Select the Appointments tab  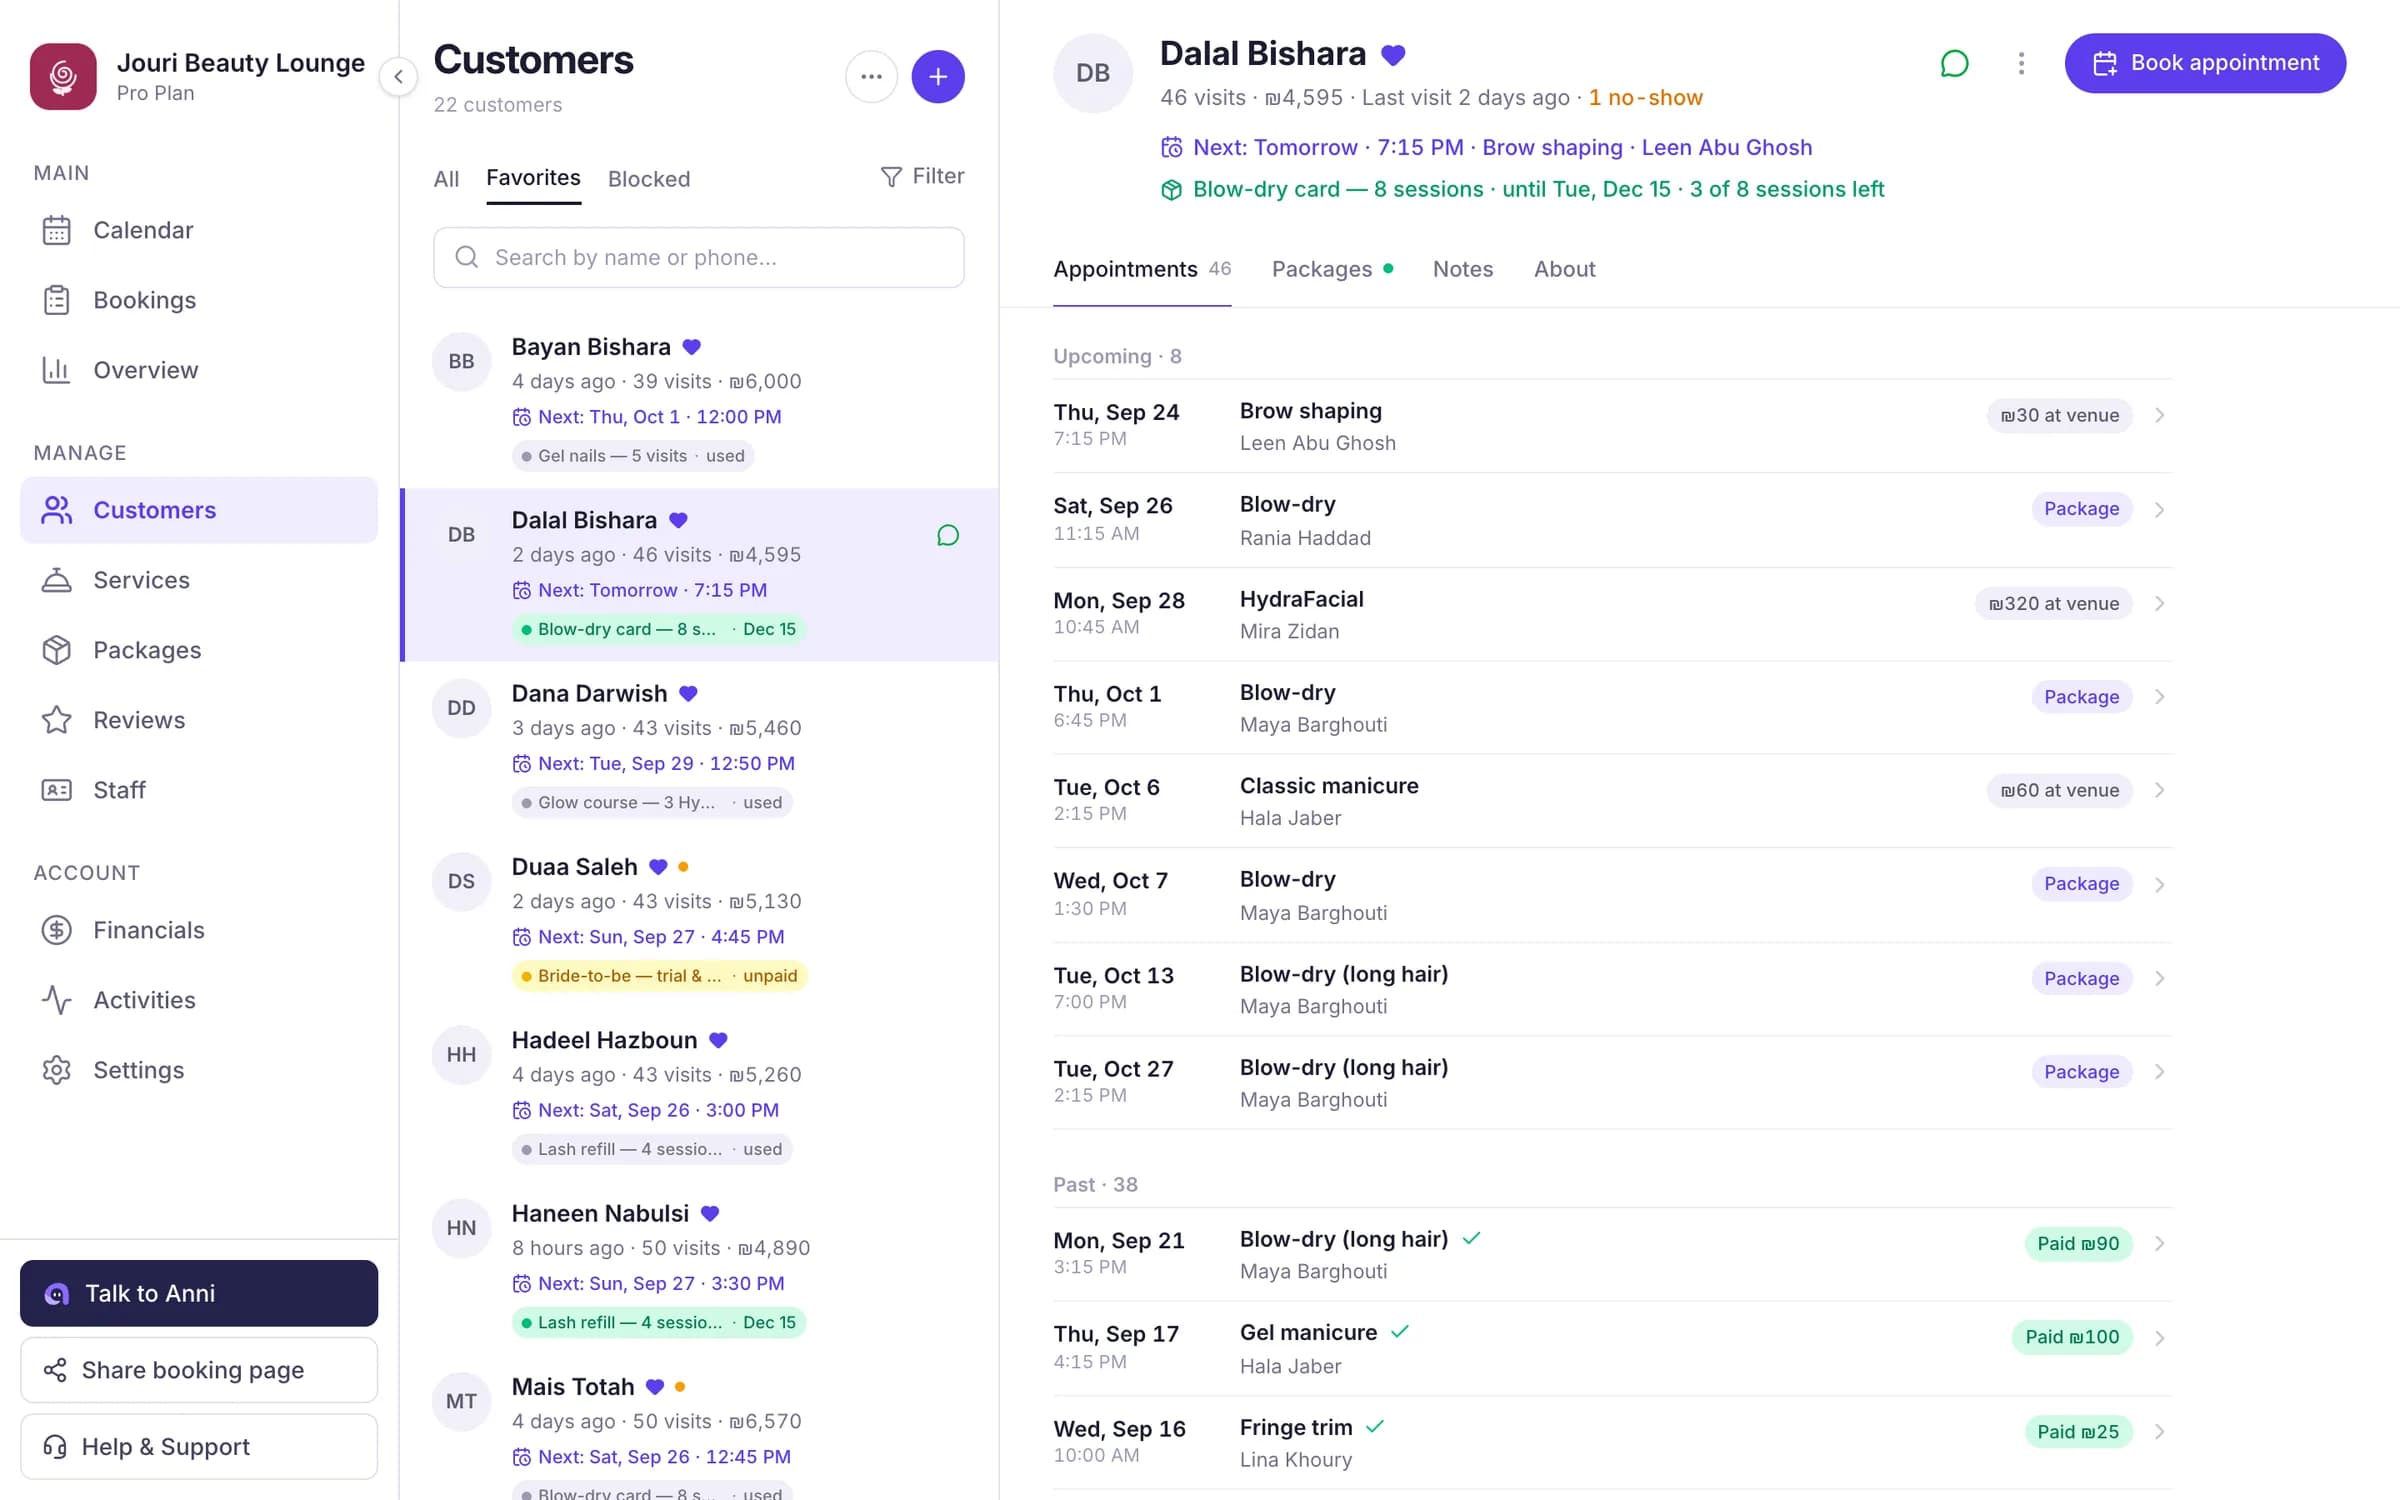pos(1142,269)
